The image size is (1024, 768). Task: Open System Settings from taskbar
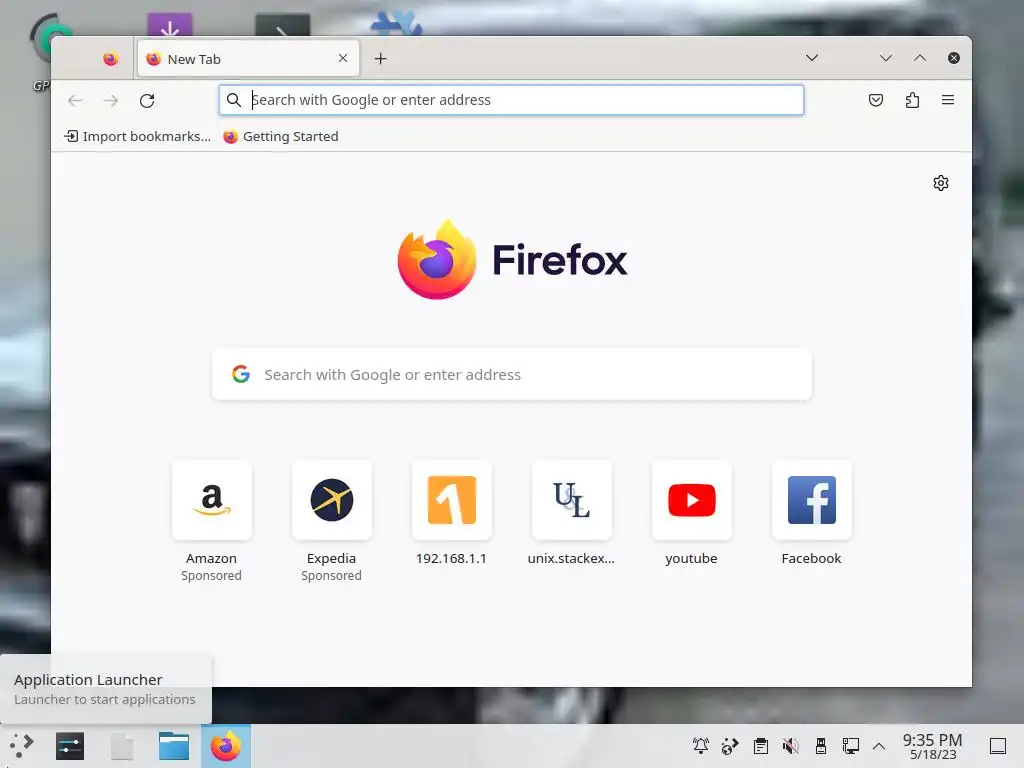(70, 746)
